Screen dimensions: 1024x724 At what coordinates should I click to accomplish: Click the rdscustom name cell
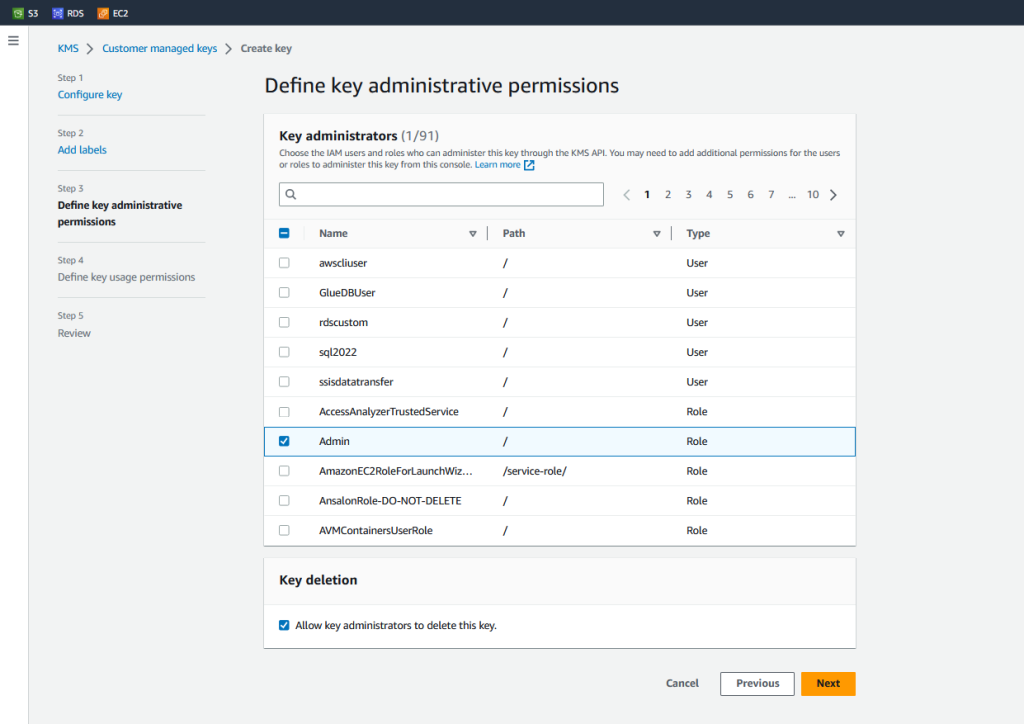coord(344,323)
